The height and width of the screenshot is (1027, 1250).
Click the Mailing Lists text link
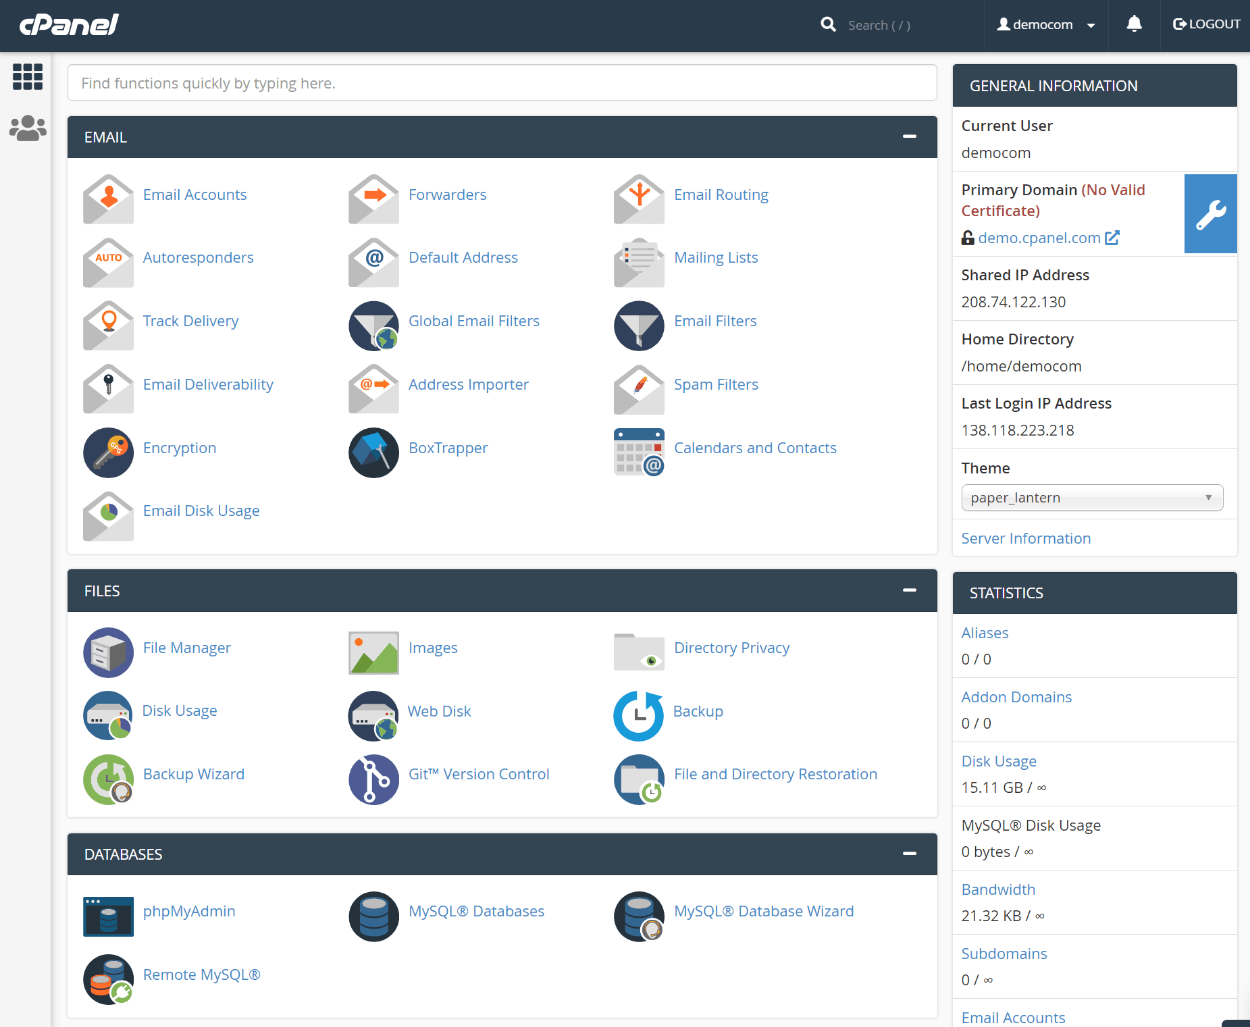click(x=716, y=258)
